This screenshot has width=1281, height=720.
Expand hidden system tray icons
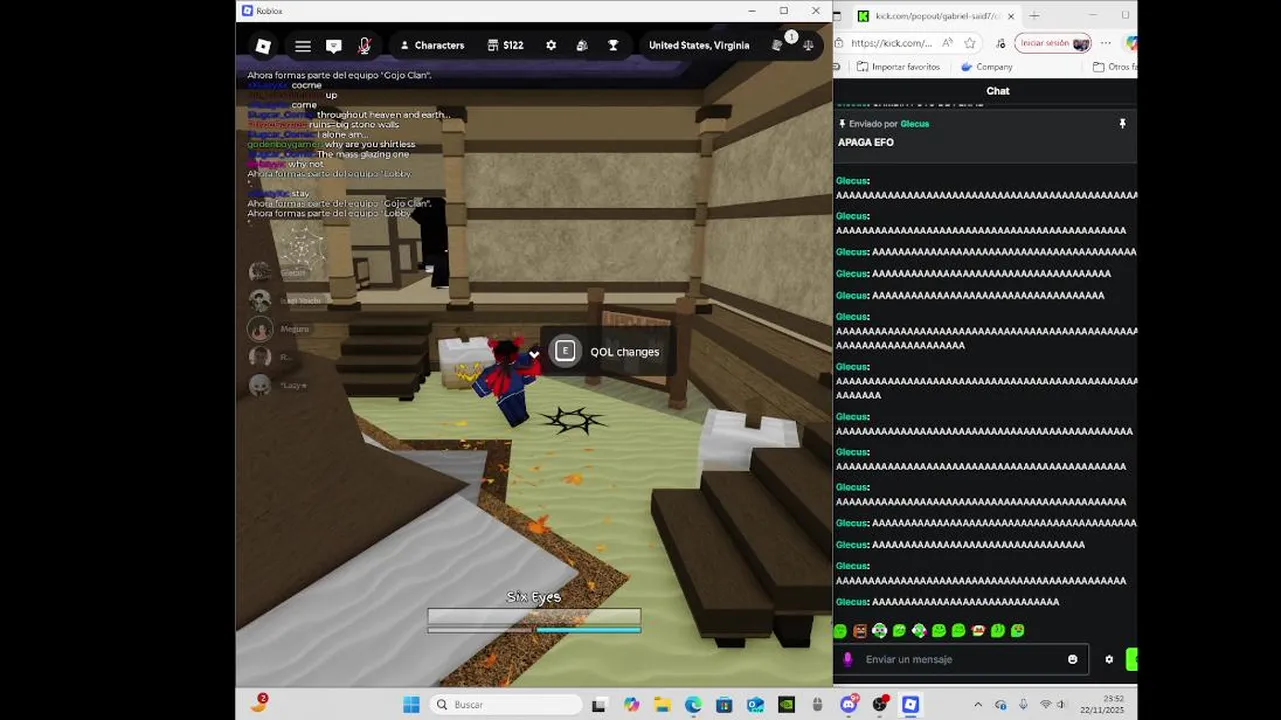978,705
